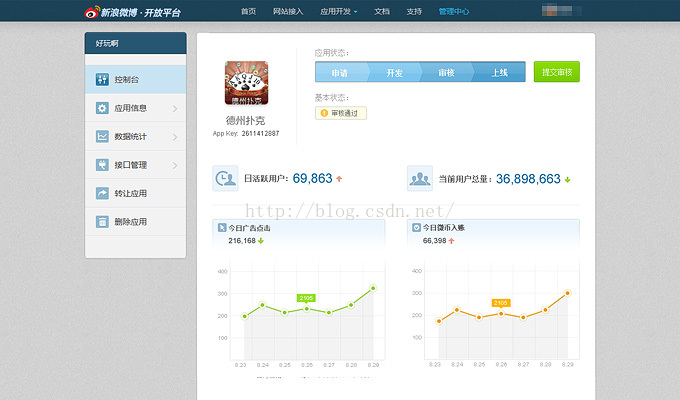
Task: Open 转让应用 in the sidebar
Action: [x=136, y=193]
